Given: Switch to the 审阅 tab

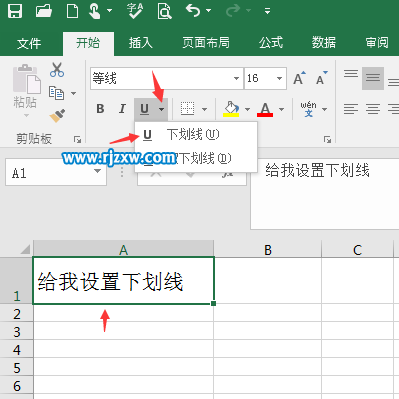Looking at the screenshot, I should tap(377, 43).
